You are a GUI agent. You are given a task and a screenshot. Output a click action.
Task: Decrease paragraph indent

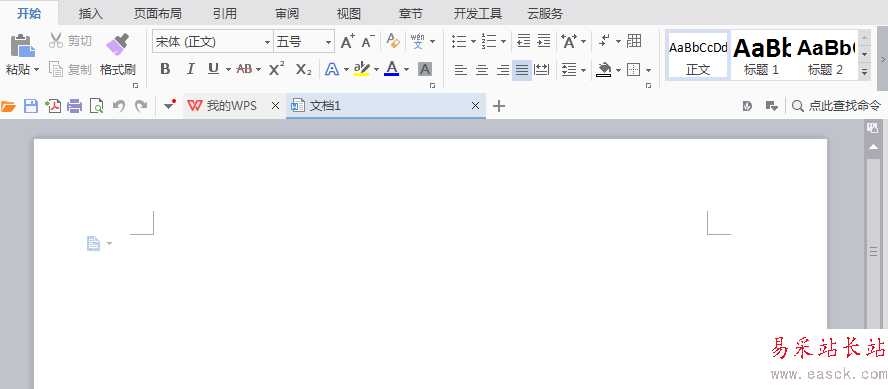point(524,41)
